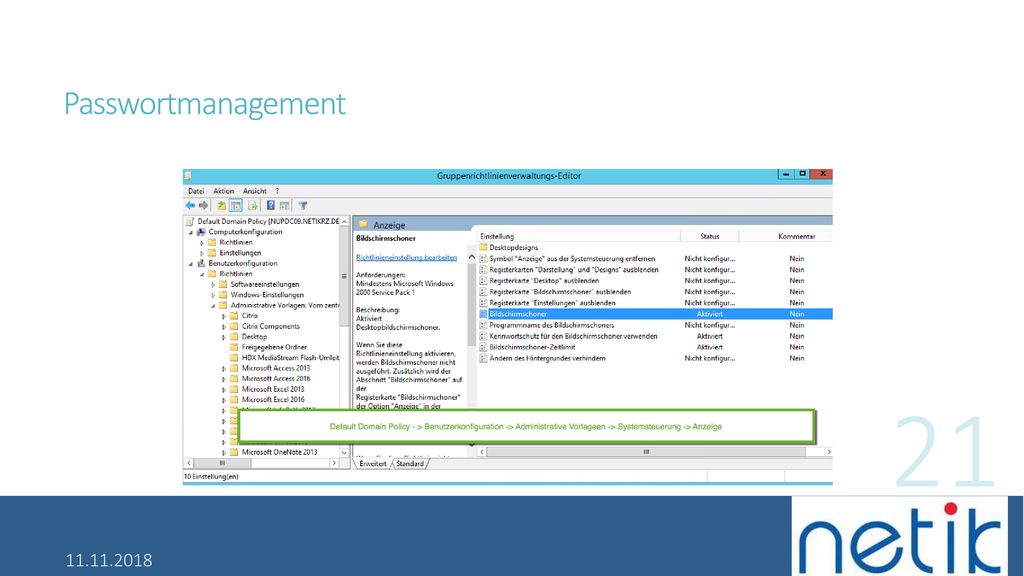This screenshot has width=1024, height=576.
Task: Click the Anzeige folder icon in the header
Action: coord(363,224)
